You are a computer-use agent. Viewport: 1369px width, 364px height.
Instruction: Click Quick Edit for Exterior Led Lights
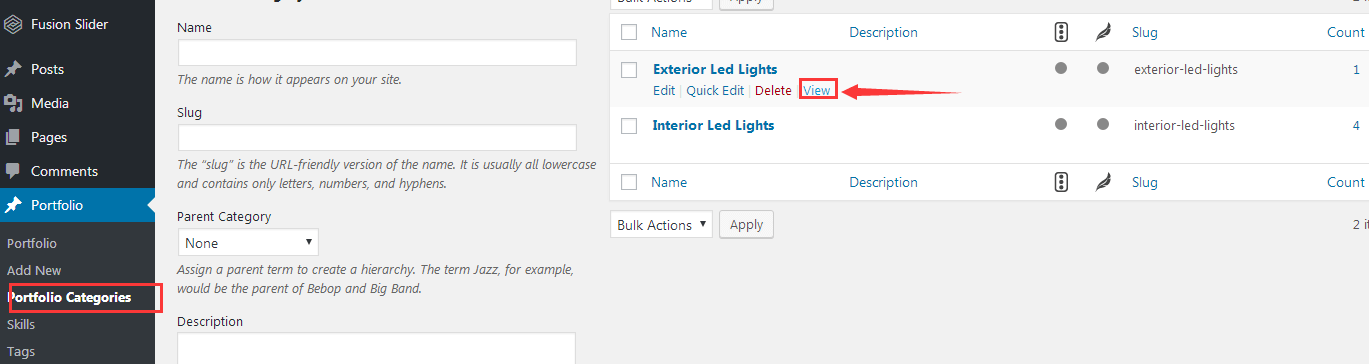click(715, 91)
